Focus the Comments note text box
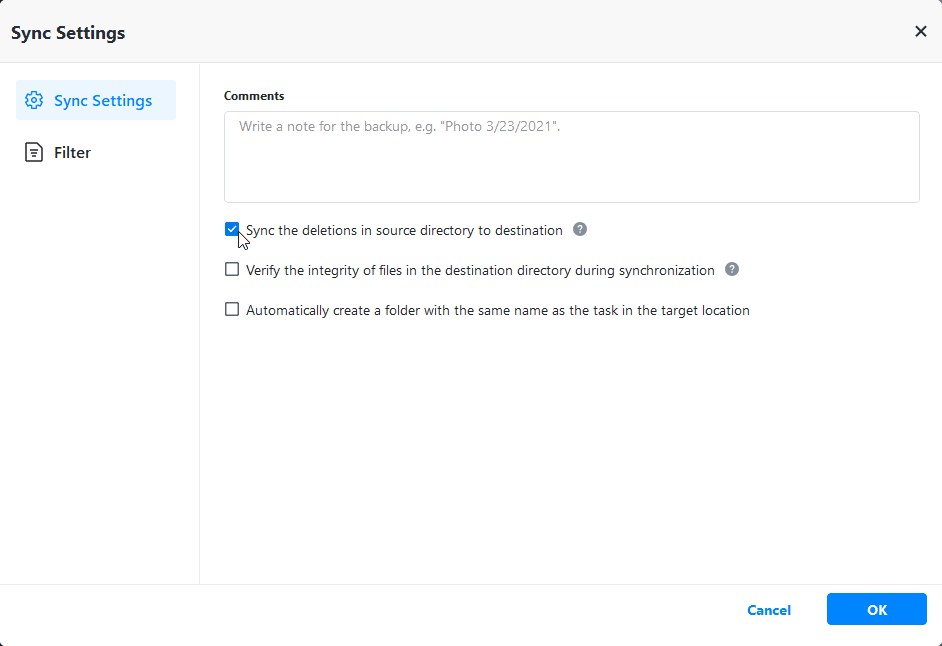 click(571, 165)
